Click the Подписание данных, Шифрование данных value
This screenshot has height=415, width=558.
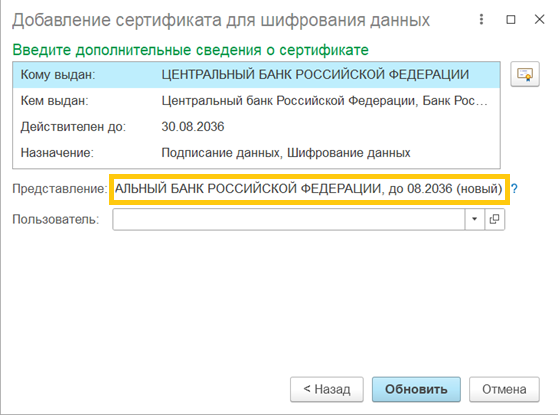286,153
